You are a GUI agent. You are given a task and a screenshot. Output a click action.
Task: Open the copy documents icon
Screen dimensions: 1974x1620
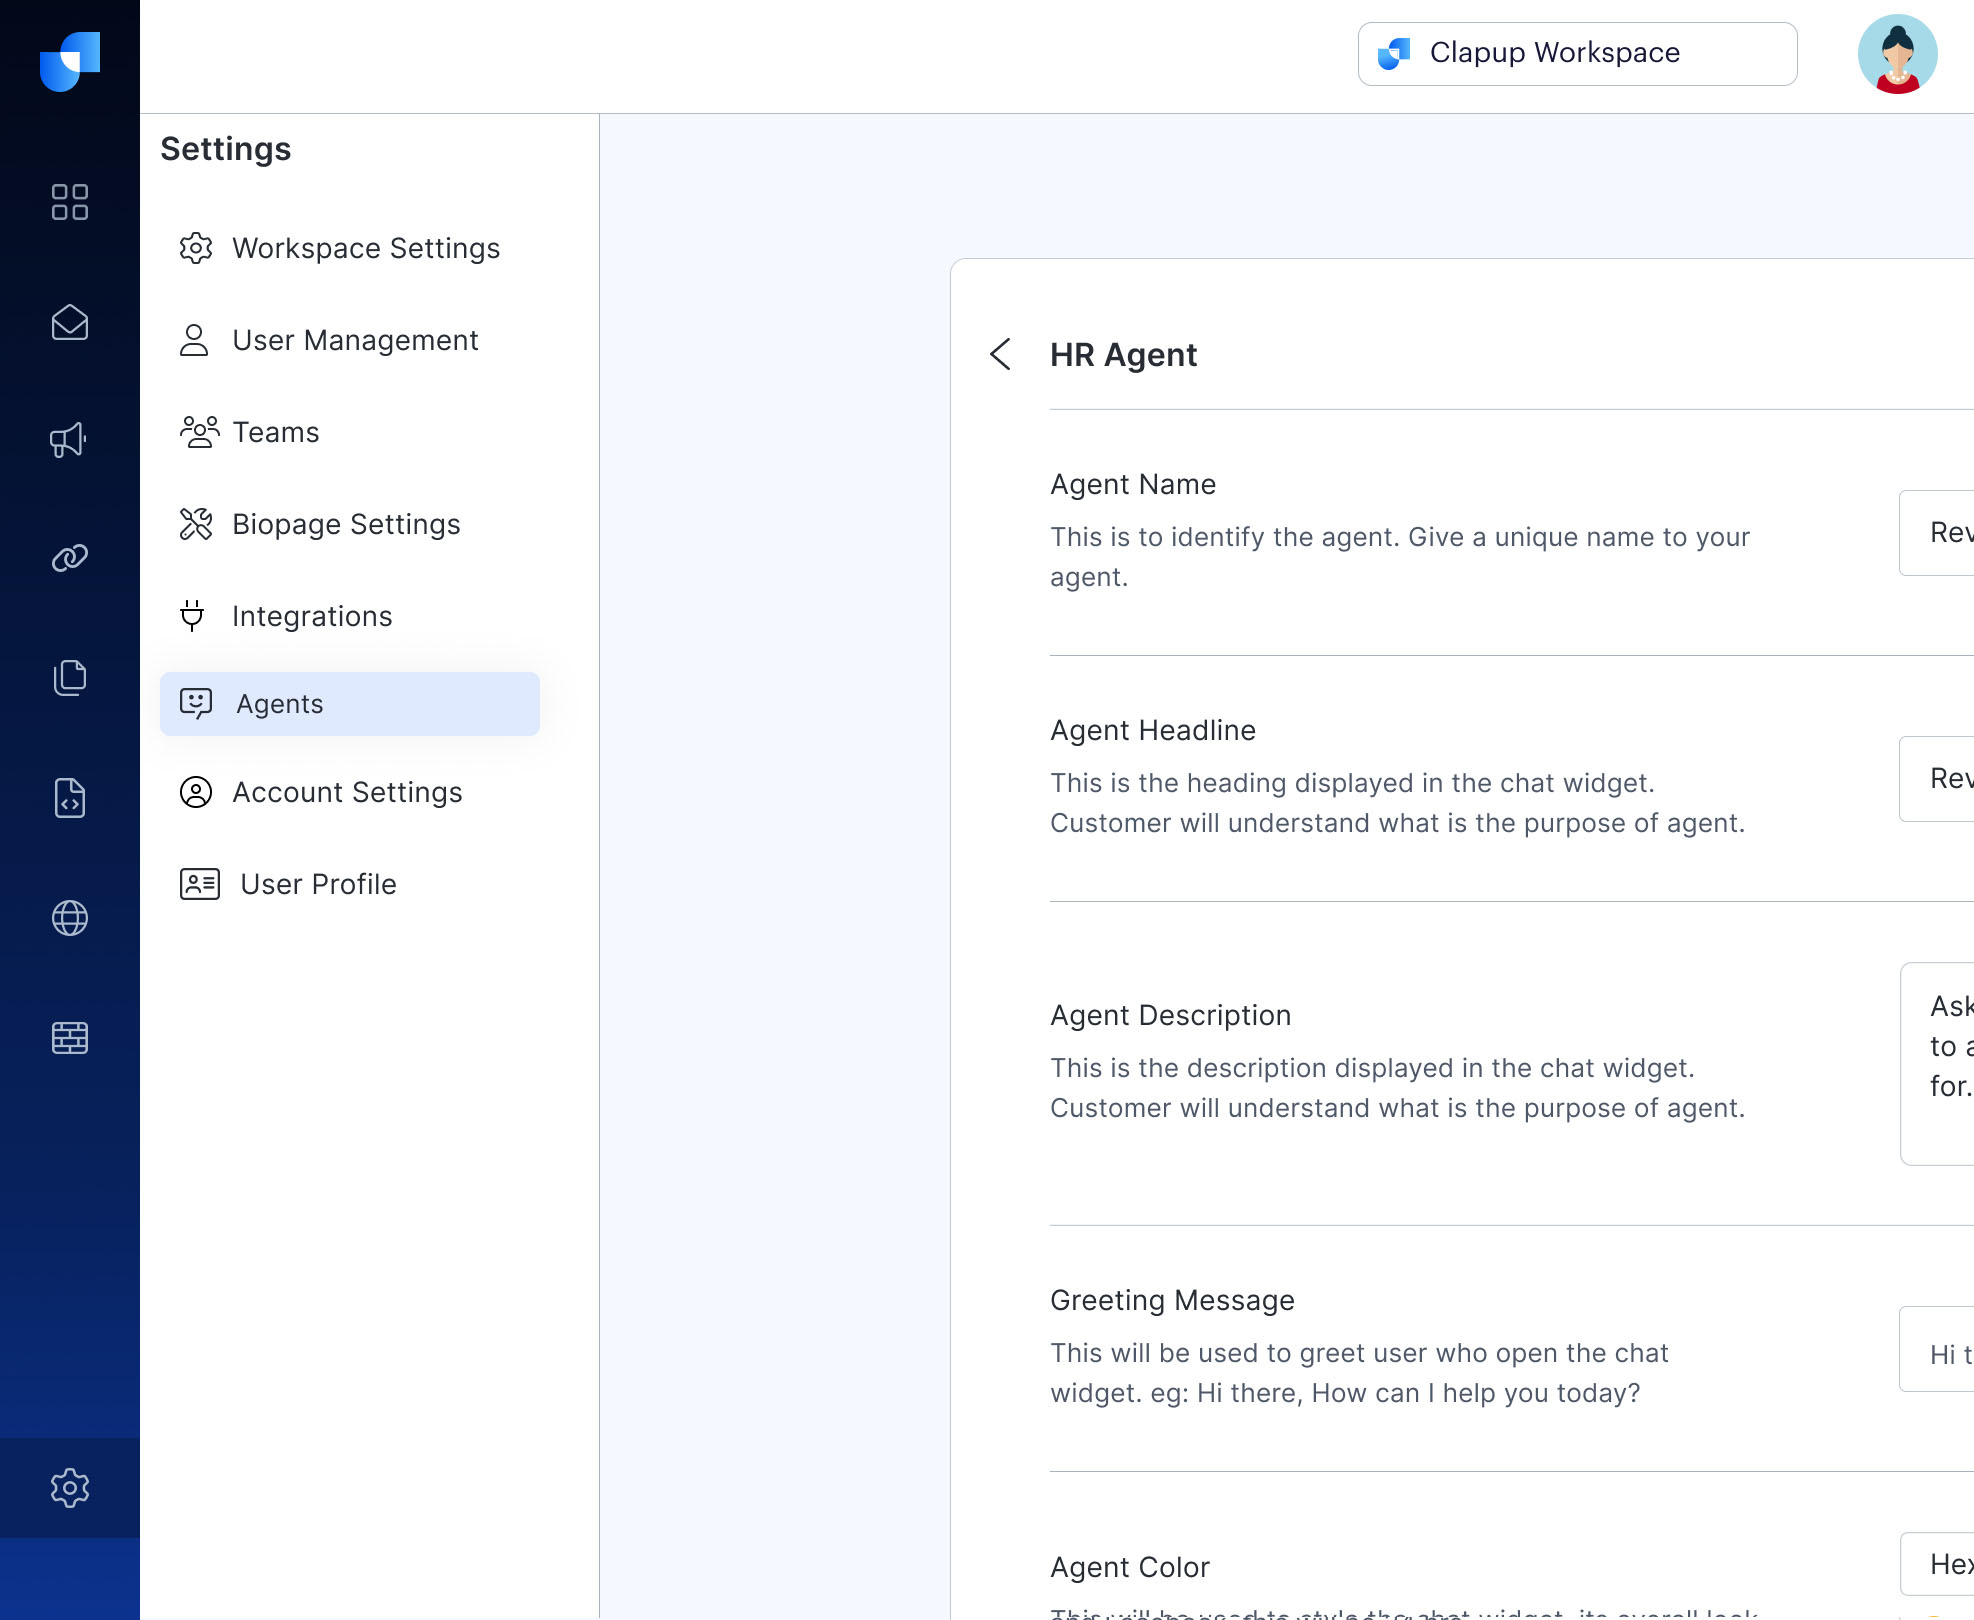(70, 678)
